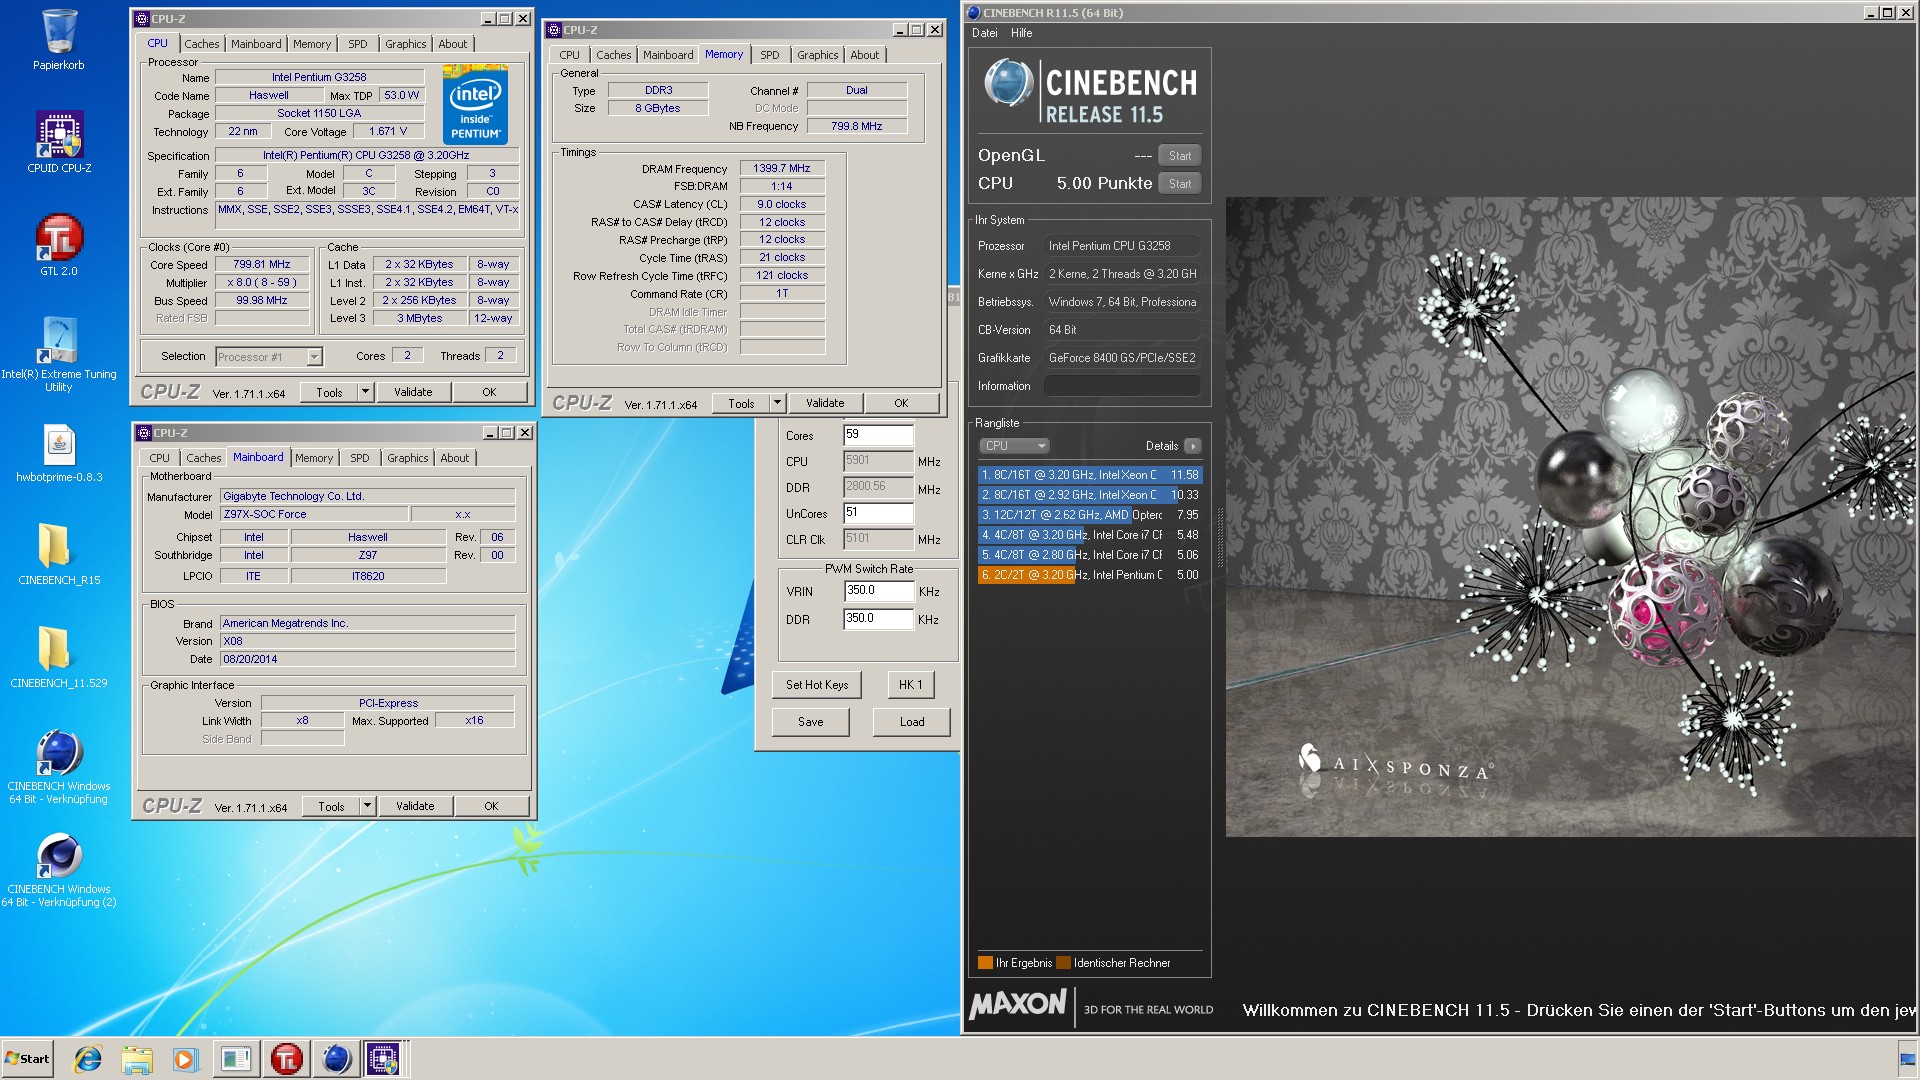Open Intel Extreme Tuning Utility desktop icon
1920x1080 pixels.
click(x=59, y=354)
